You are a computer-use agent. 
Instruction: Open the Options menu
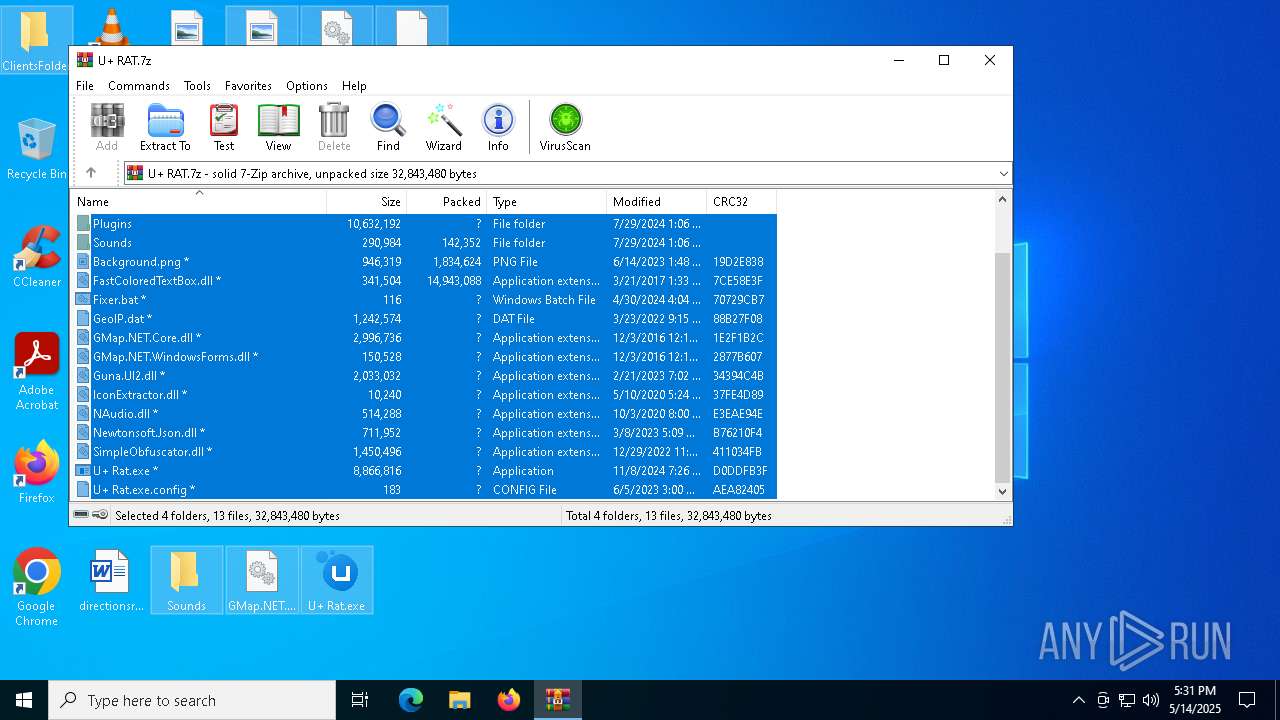pos(307,86)
